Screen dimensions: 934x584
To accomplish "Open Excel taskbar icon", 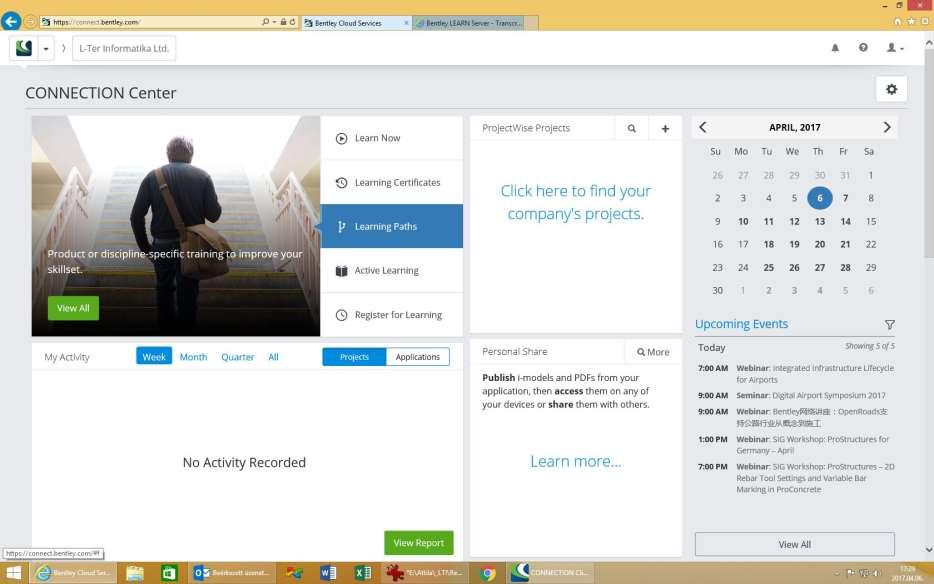I will click(362, 573).
